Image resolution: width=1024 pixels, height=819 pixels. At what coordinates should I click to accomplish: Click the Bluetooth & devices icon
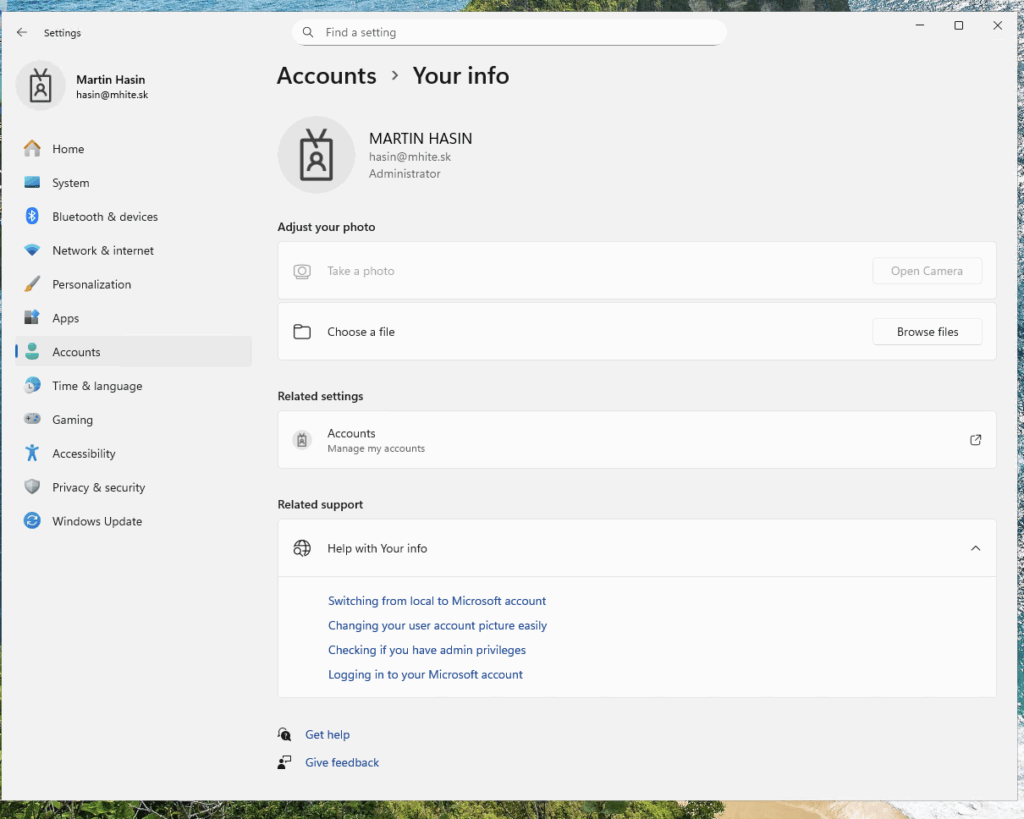33,217
